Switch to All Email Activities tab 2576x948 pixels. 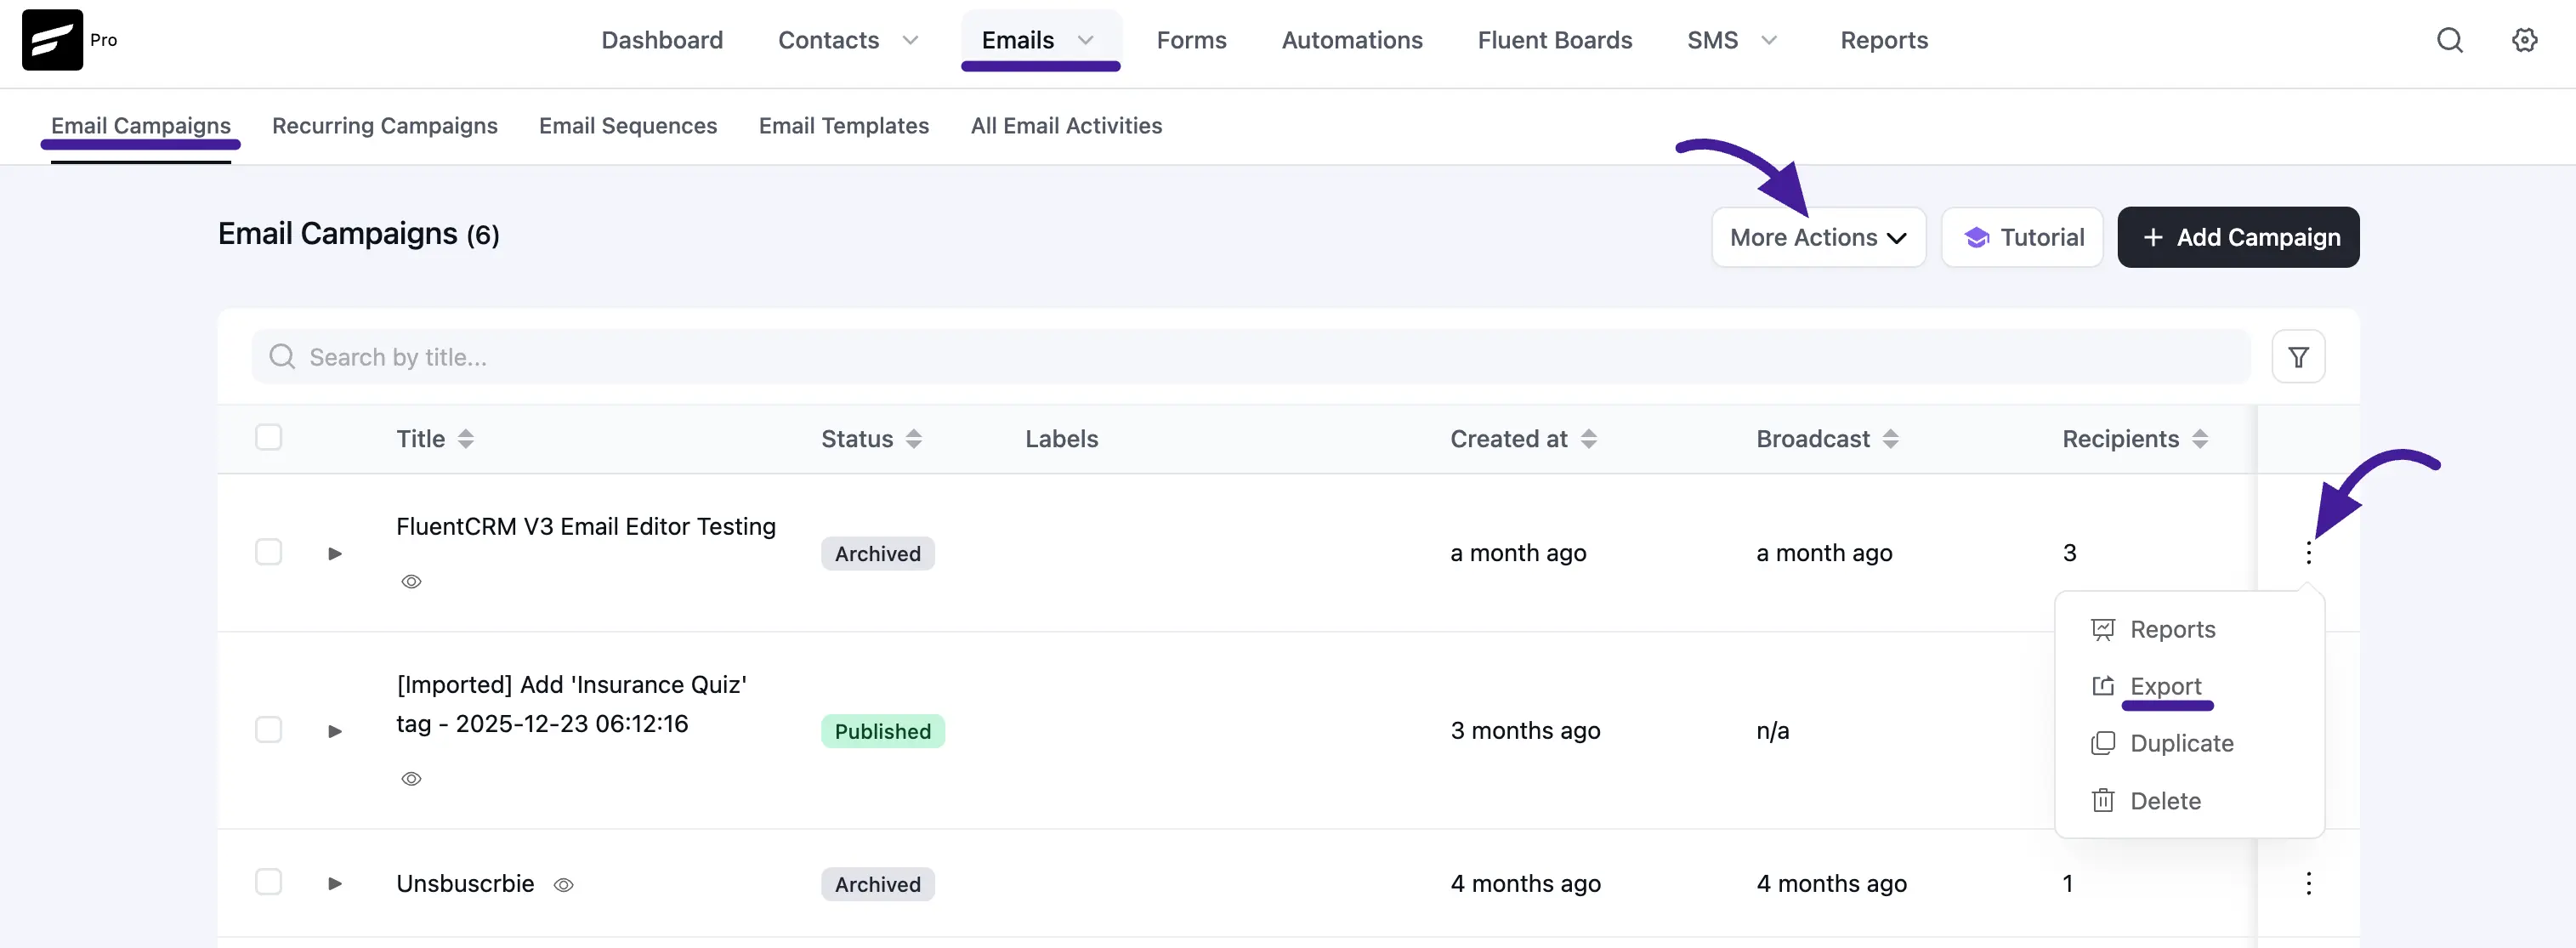[1066, 126]
